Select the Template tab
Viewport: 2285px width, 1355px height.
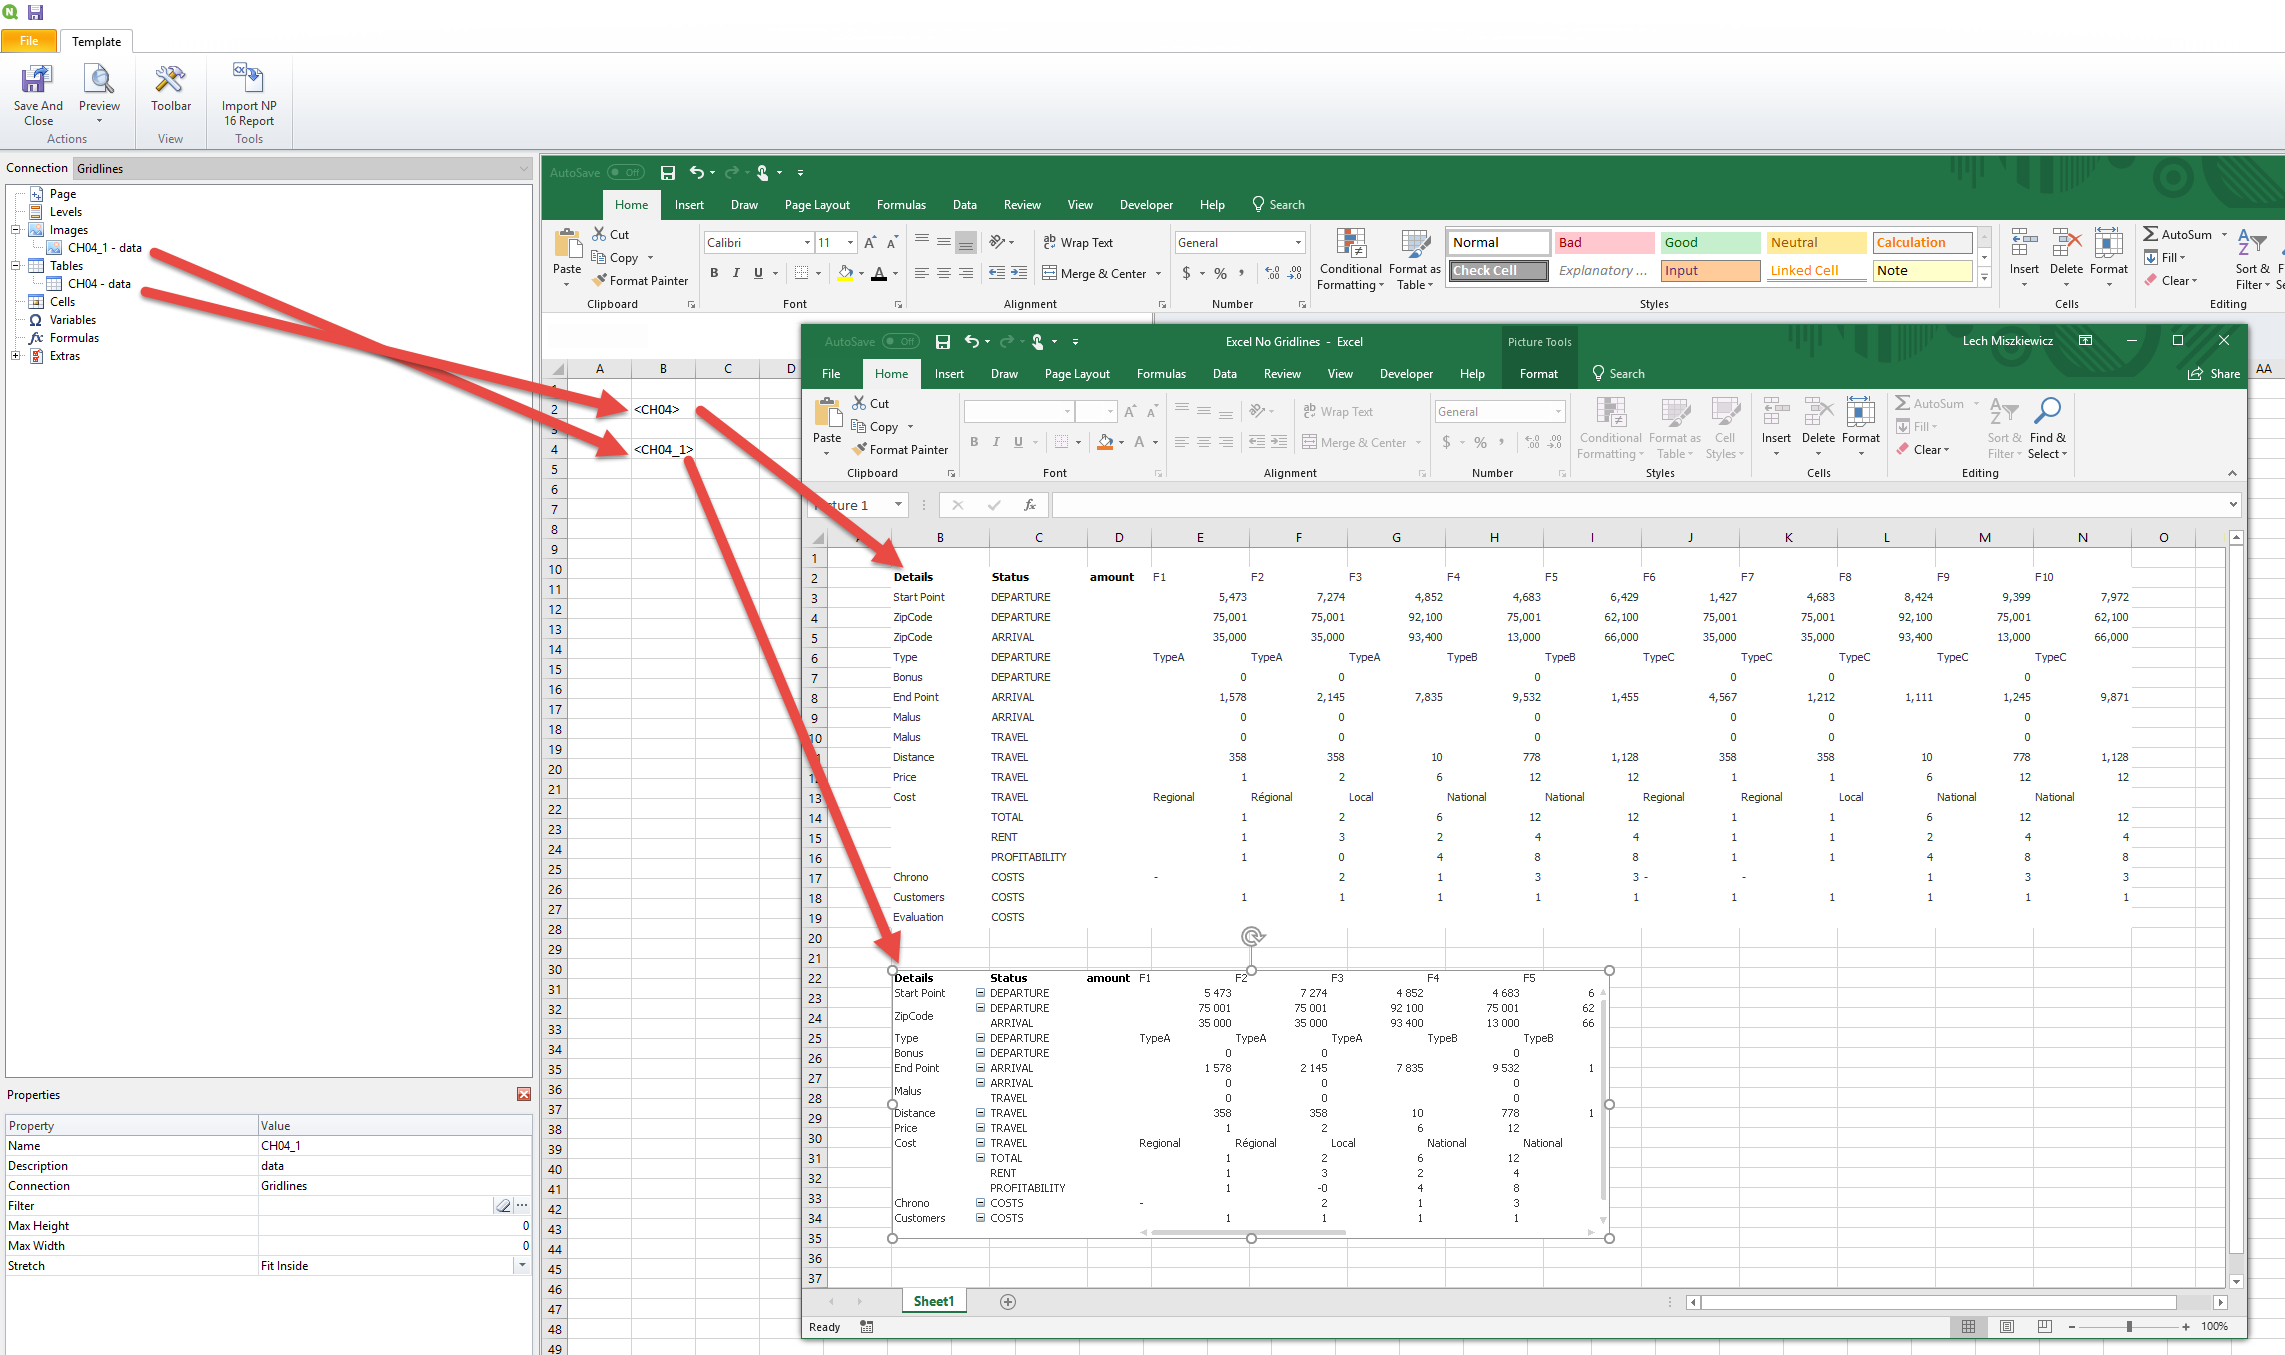tap(96, 41)
